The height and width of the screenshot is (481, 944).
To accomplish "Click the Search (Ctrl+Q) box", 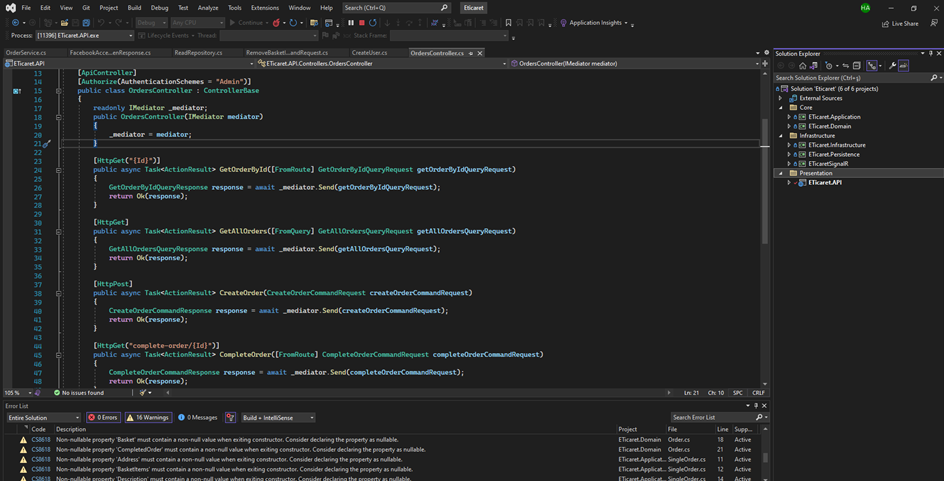I will tap(397, 8).
